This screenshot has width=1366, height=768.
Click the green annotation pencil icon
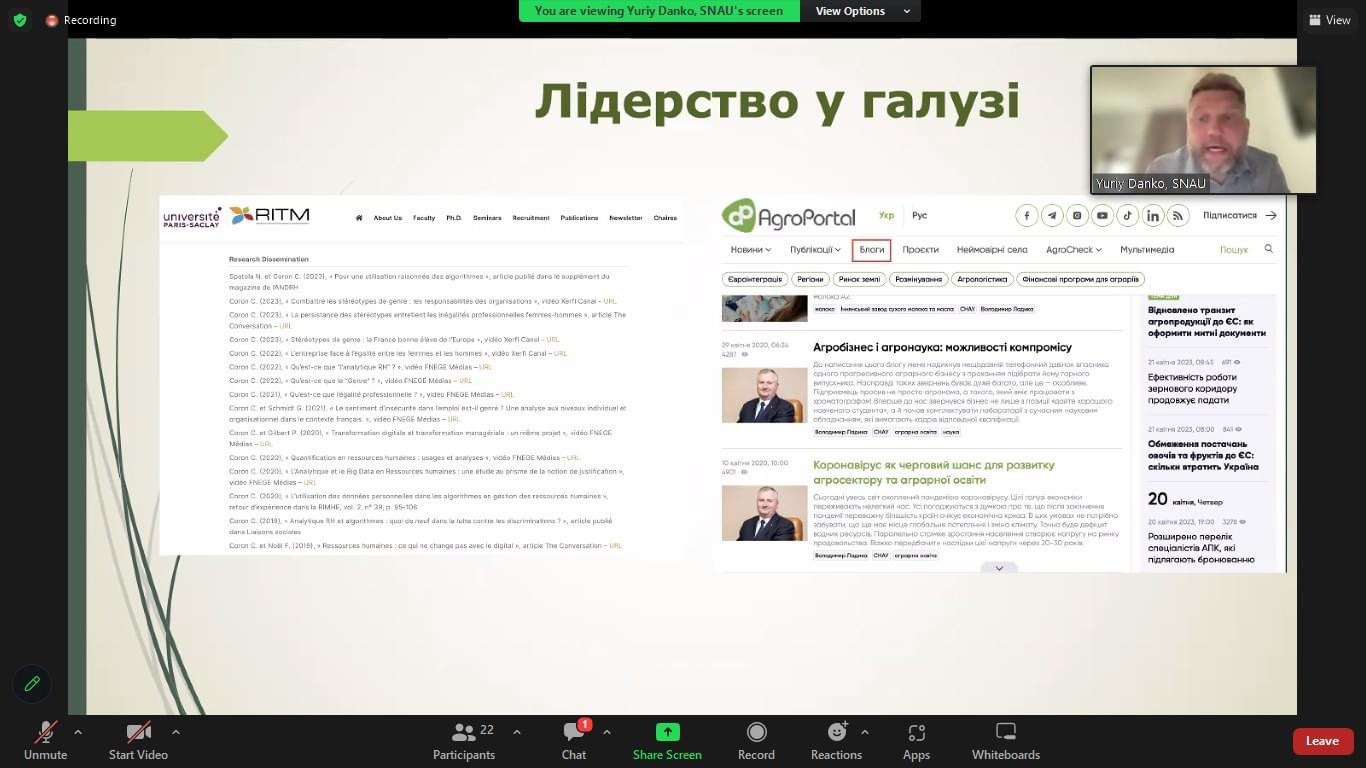coord(32,684)
